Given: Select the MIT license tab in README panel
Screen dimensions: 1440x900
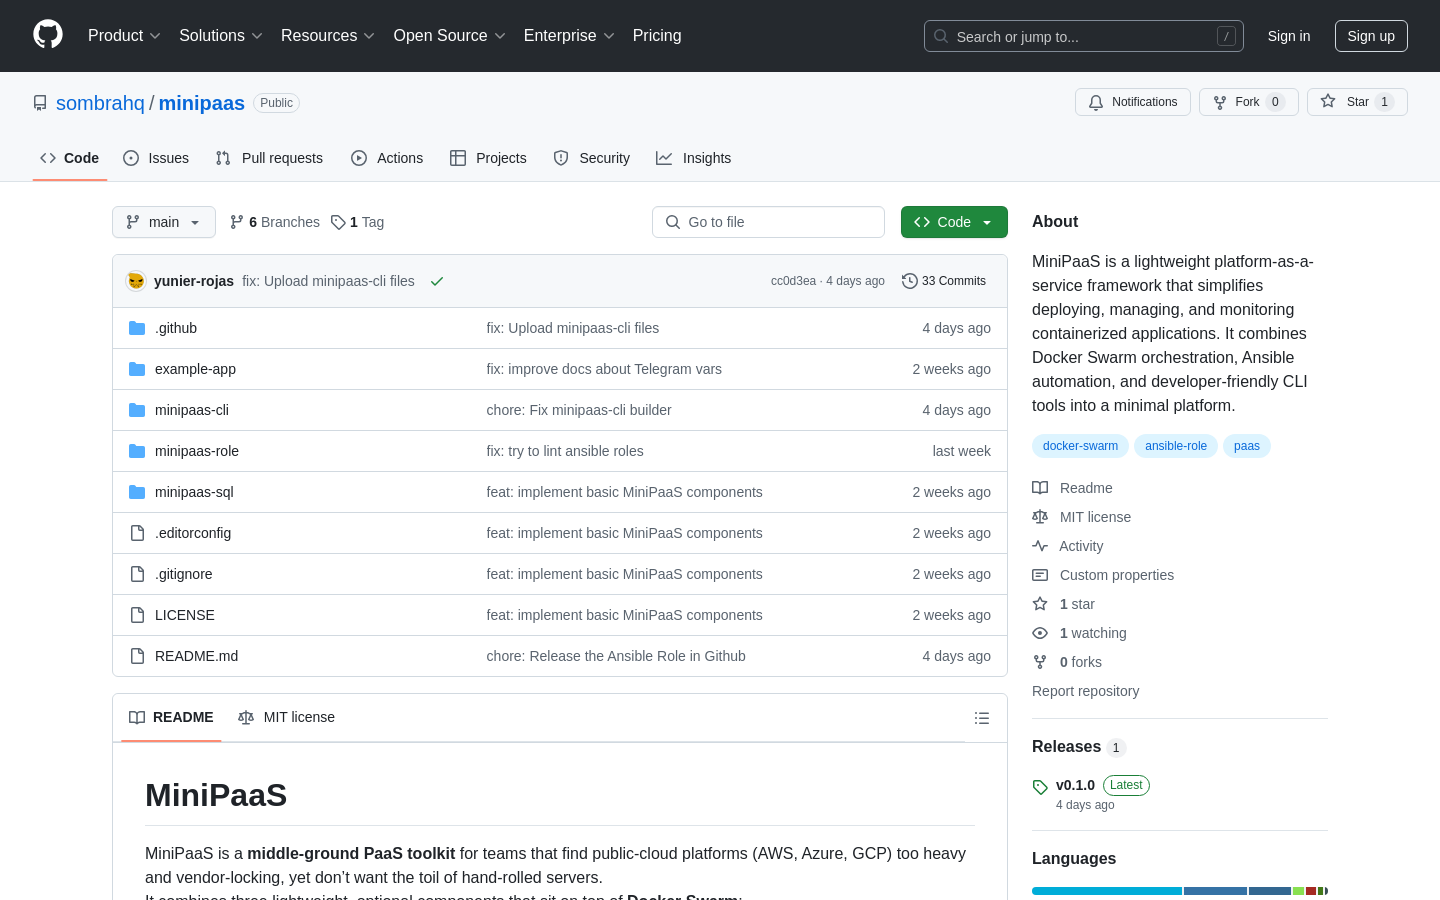Looking at the screenshot, I should (286, 717).
